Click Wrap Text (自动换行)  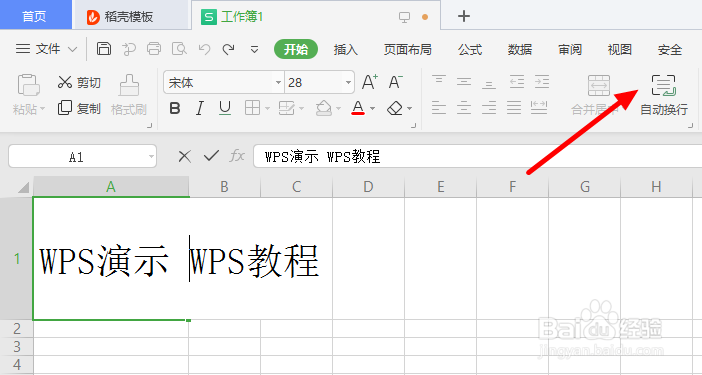point(663,95)
